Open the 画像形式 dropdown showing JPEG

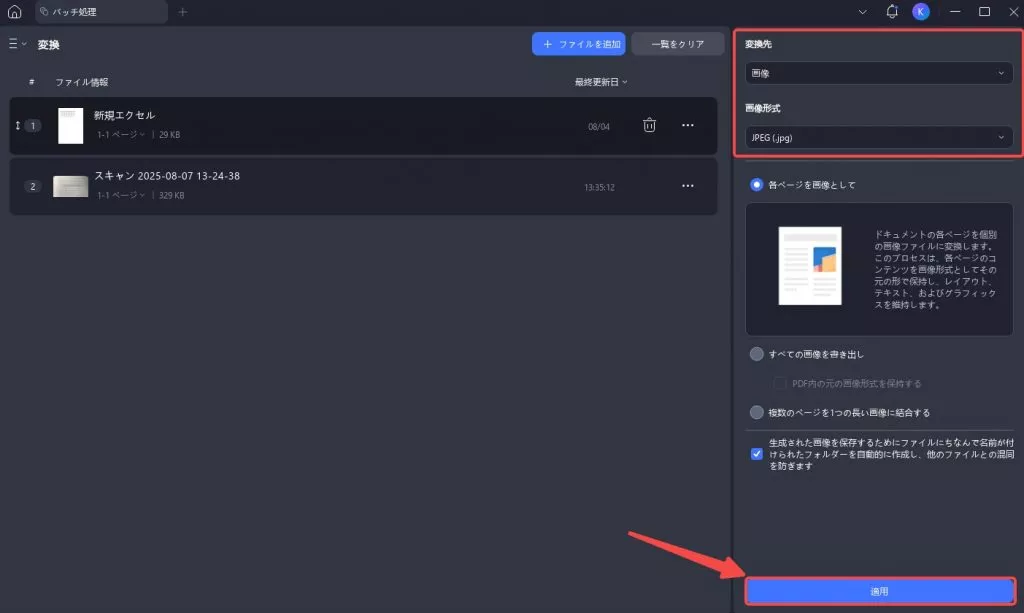pyautogui.click(x=879, y=137)
